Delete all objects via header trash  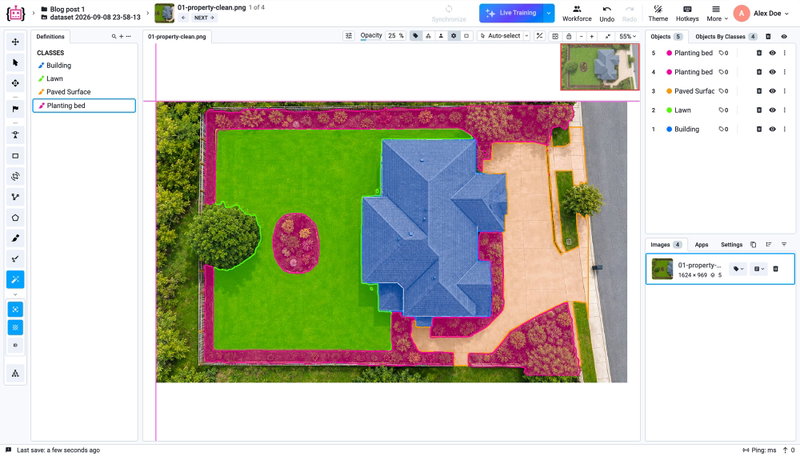[x=768, y=37]
